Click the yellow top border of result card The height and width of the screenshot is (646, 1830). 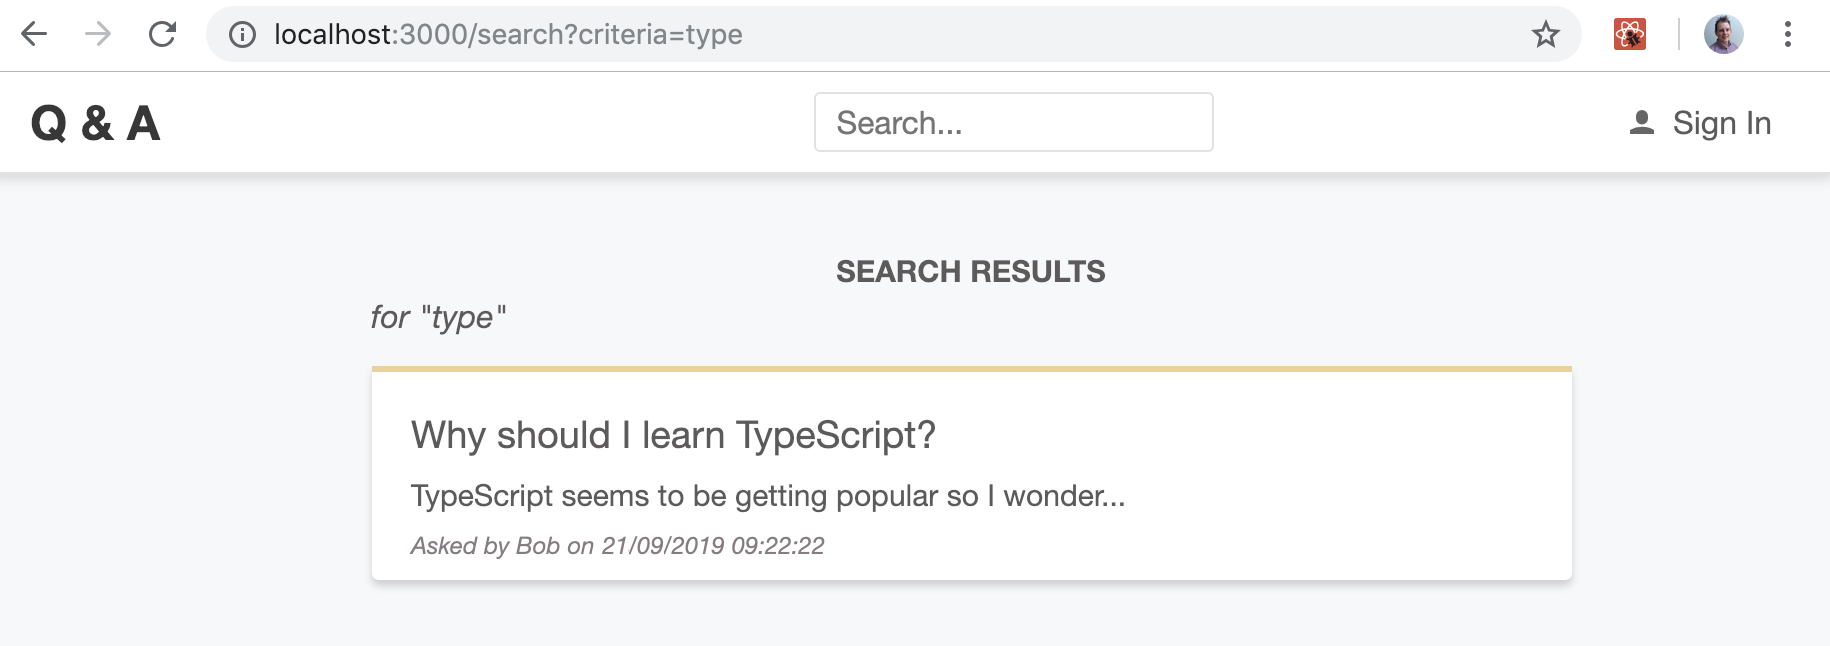[971, 369]
